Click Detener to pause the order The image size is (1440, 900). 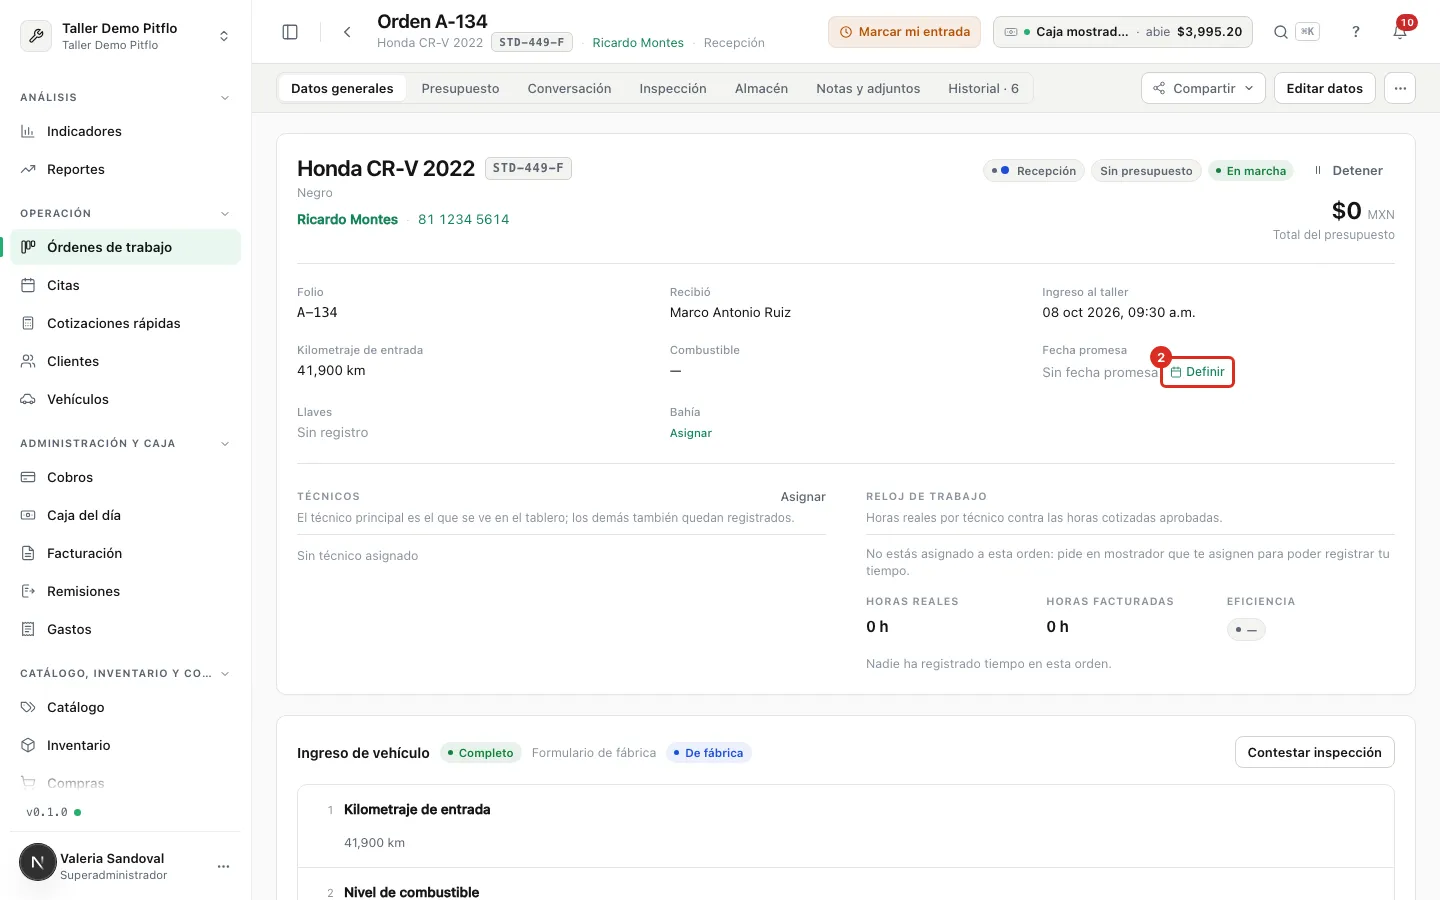1348,171
